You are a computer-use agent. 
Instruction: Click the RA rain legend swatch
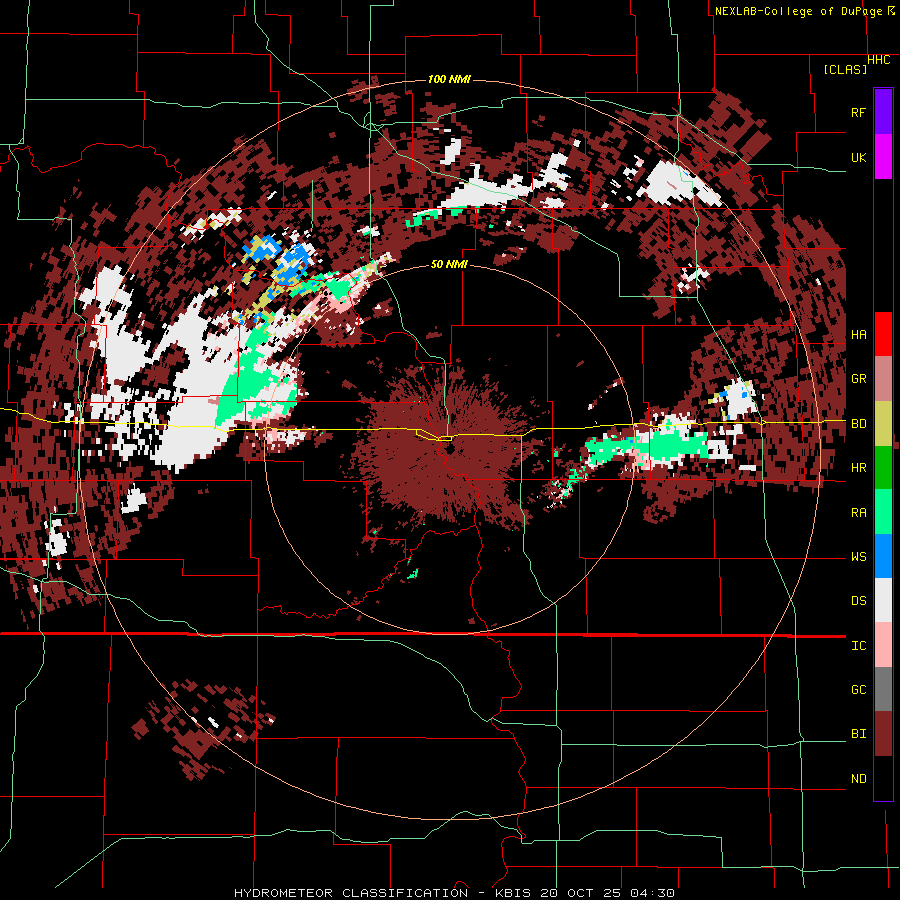(x=883, y=511)
